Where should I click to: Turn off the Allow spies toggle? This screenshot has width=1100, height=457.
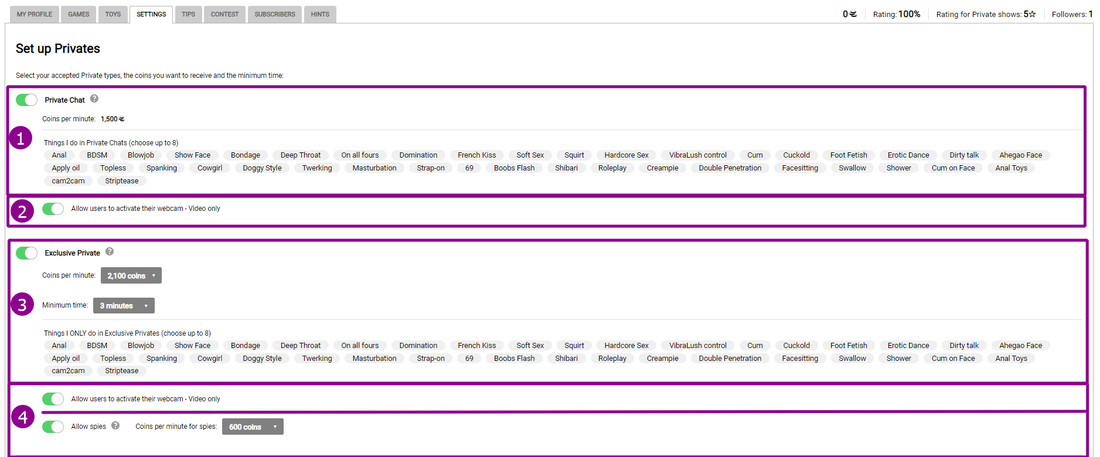(x=53, y=426)
